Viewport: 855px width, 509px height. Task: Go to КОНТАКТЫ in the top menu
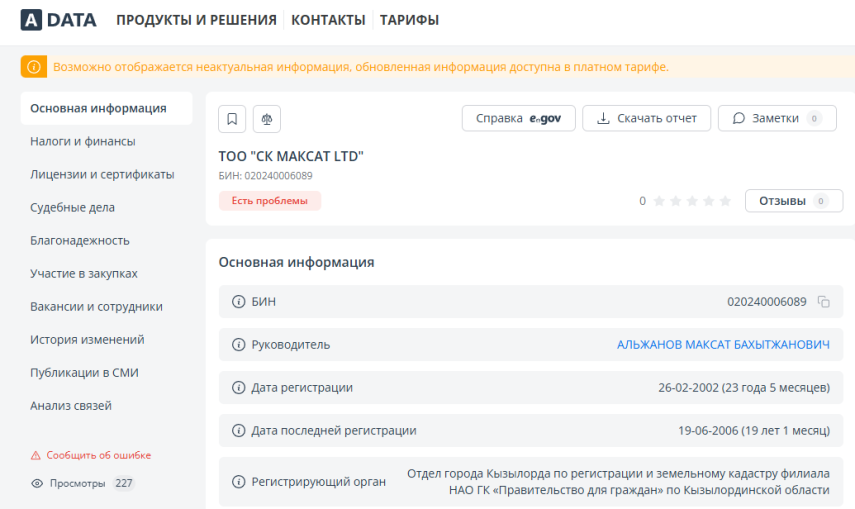(x=328, y=20)
